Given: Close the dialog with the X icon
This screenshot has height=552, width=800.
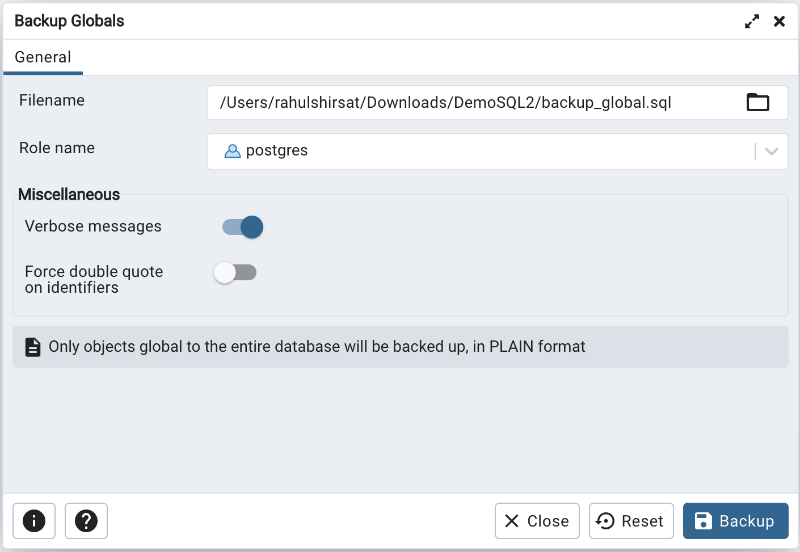Looking at the screenshot, I should tap(779, 21).
